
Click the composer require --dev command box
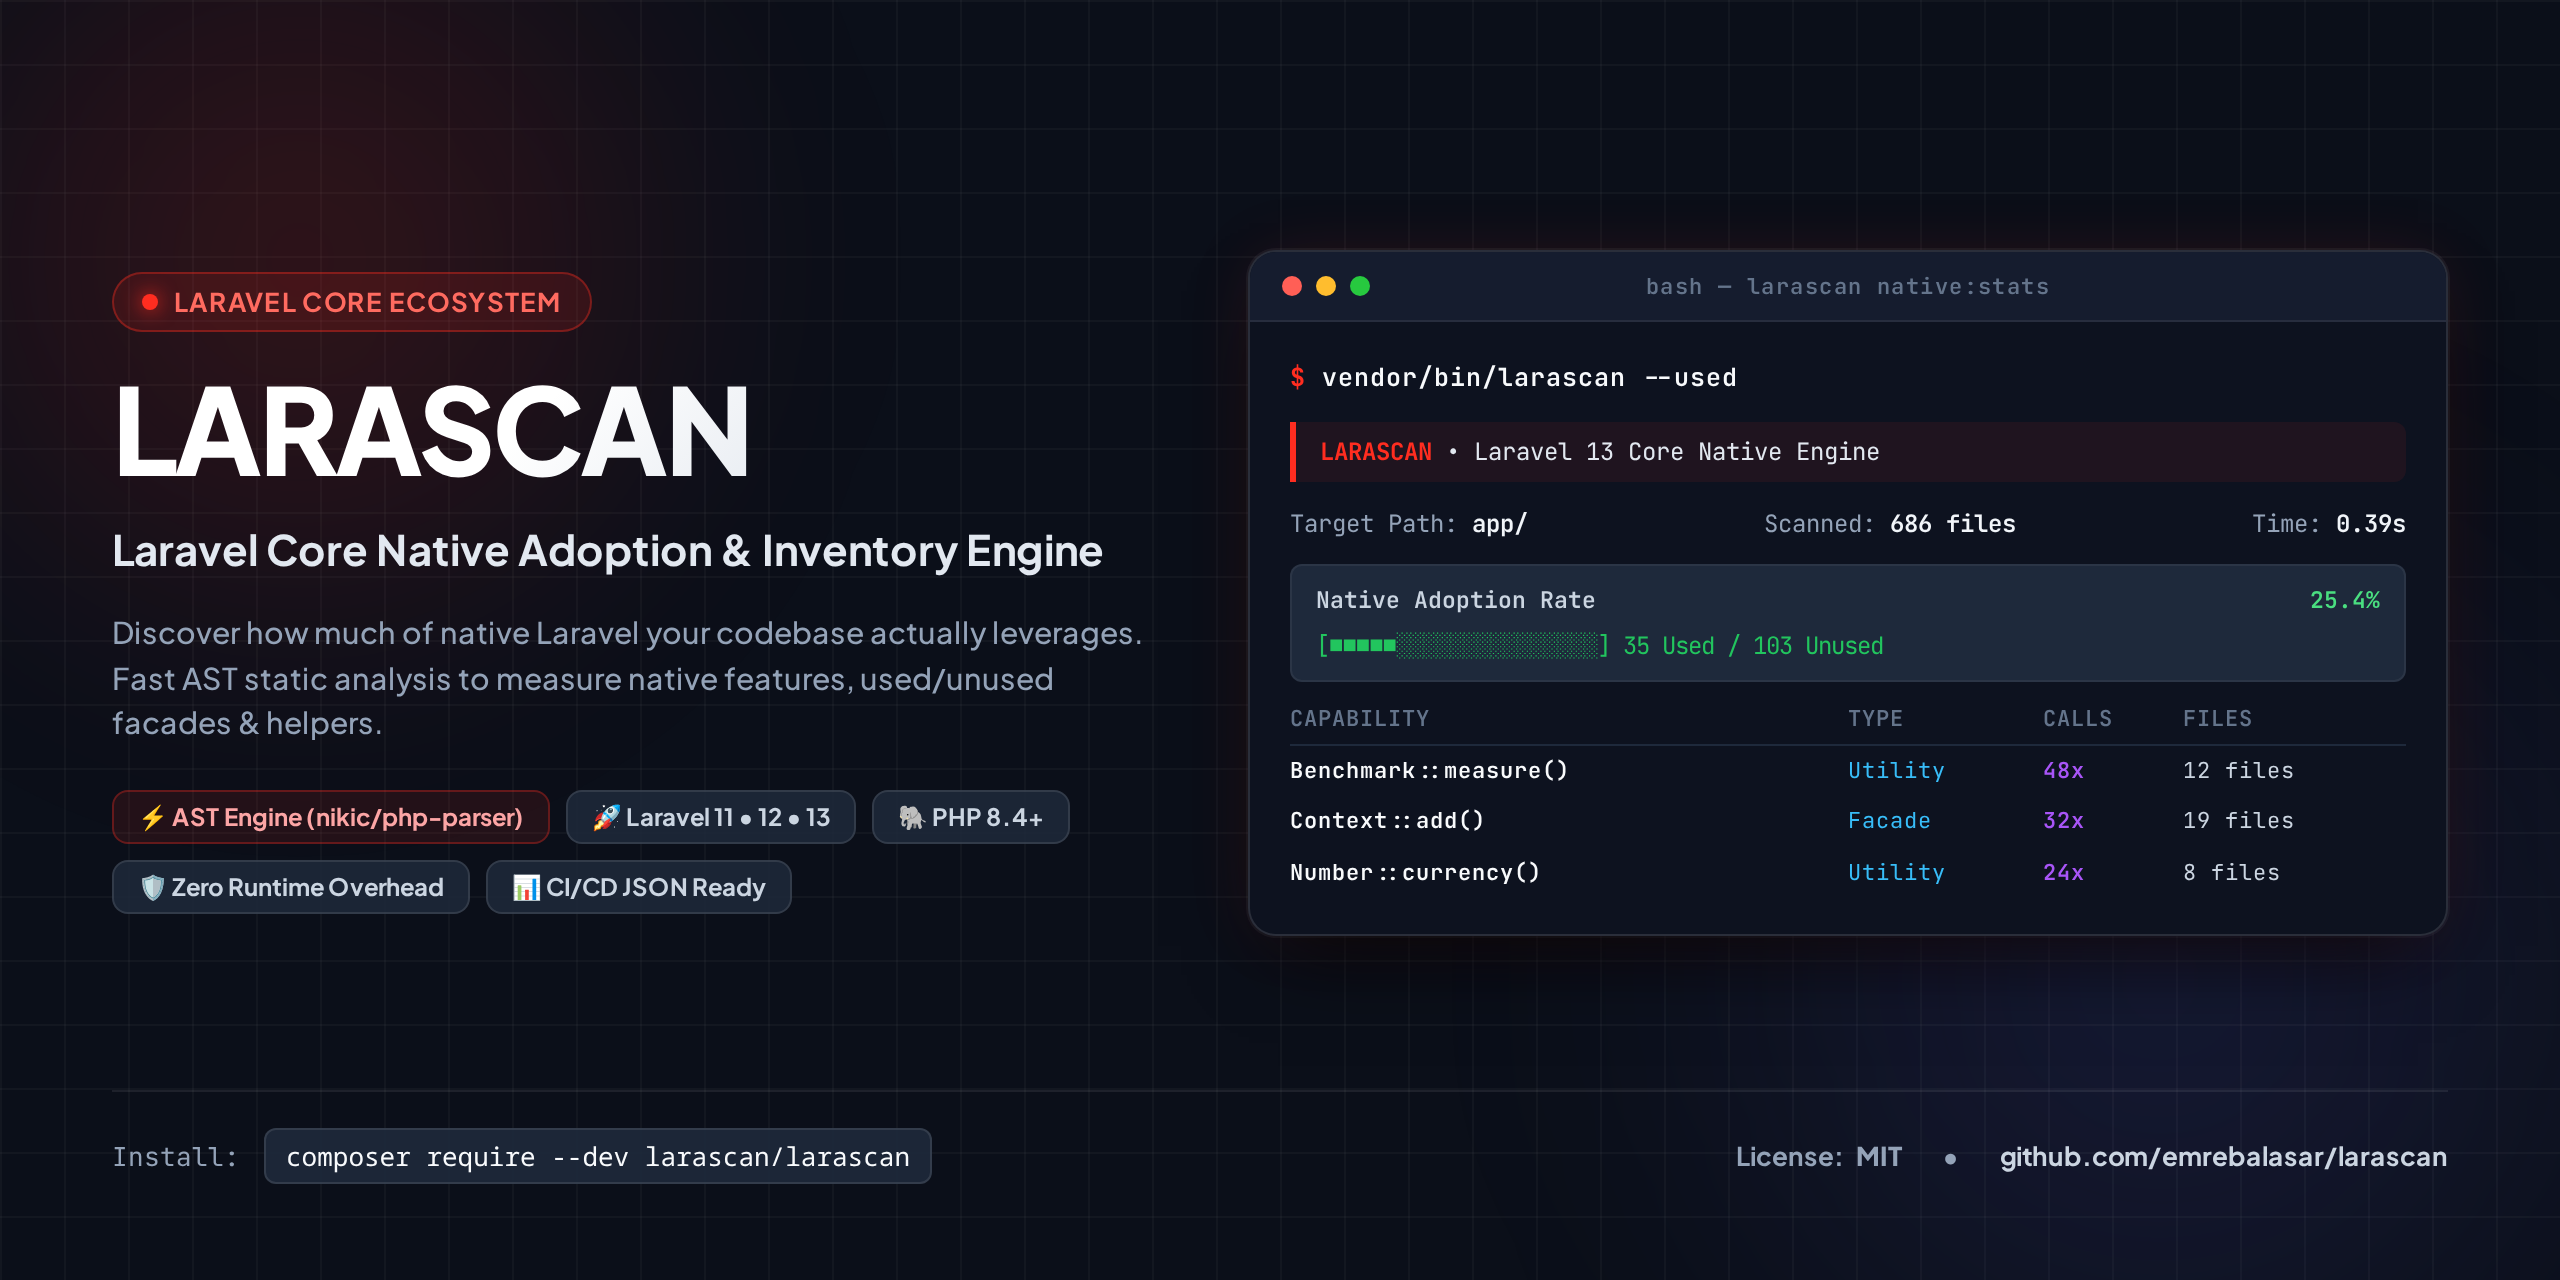[598, 1157]
